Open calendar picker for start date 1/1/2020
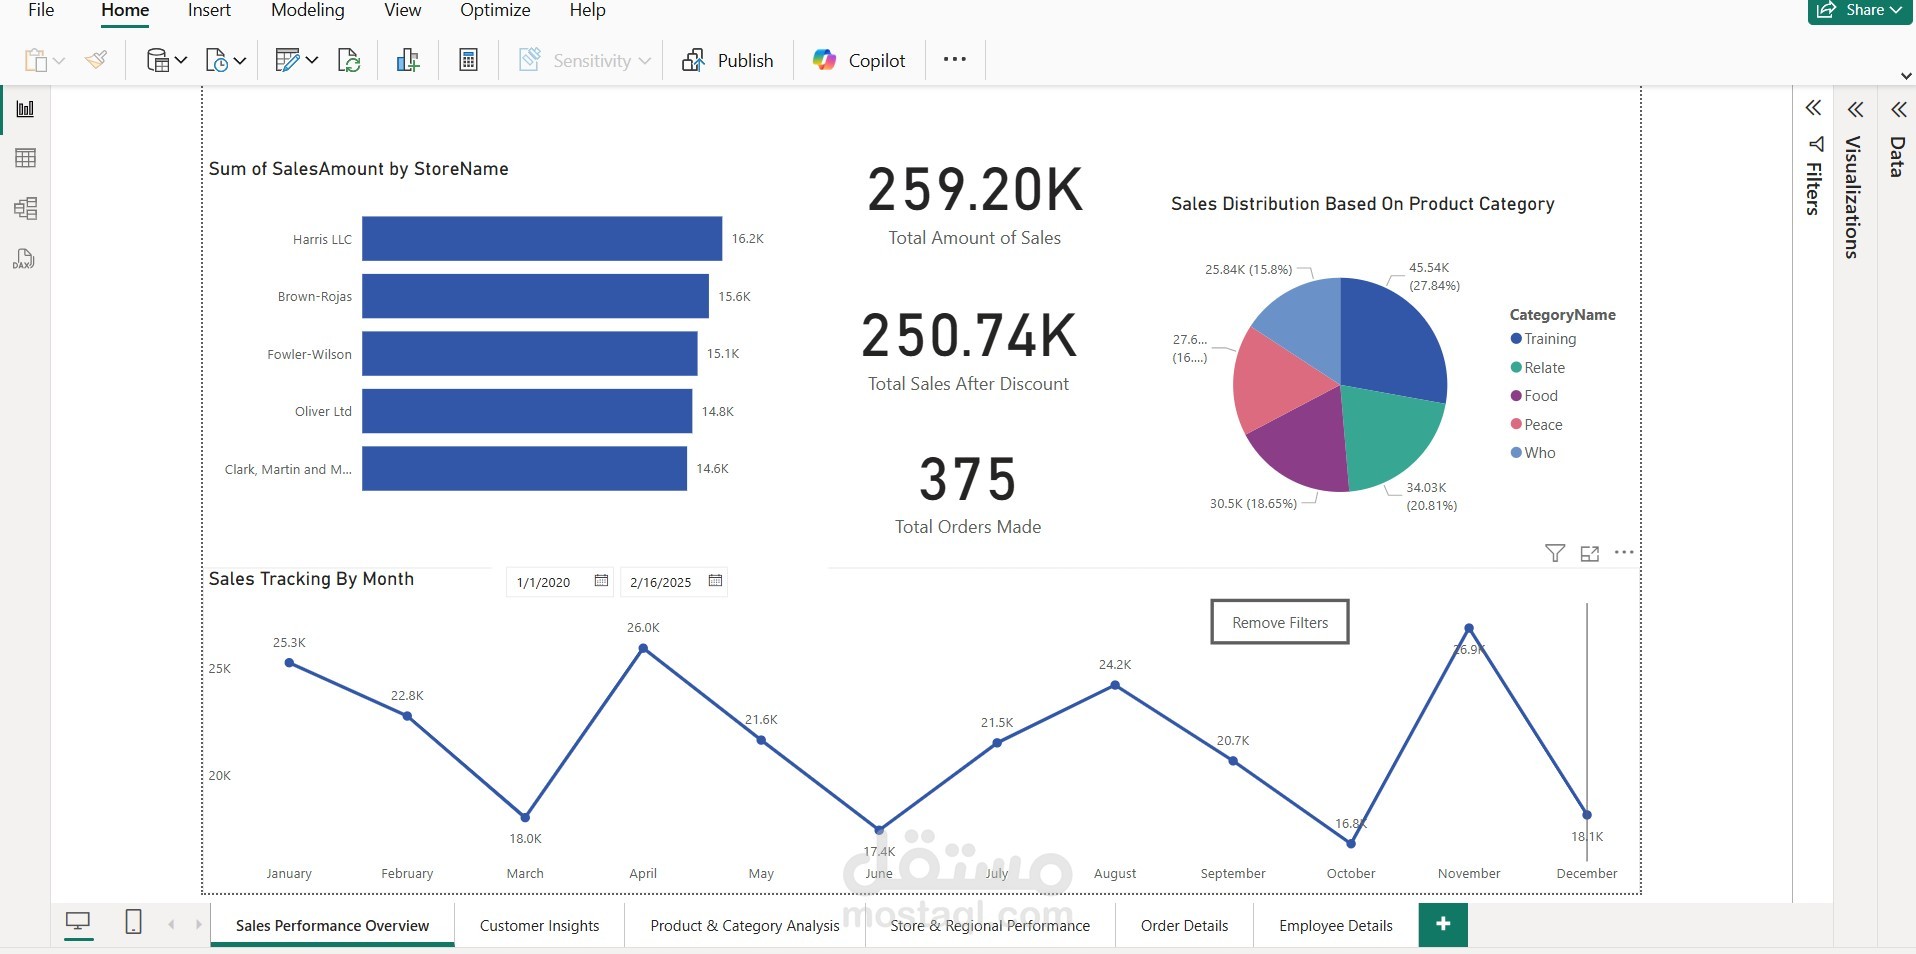The width and height of the screenshot is (1916, 954). [x=601, y=581]
